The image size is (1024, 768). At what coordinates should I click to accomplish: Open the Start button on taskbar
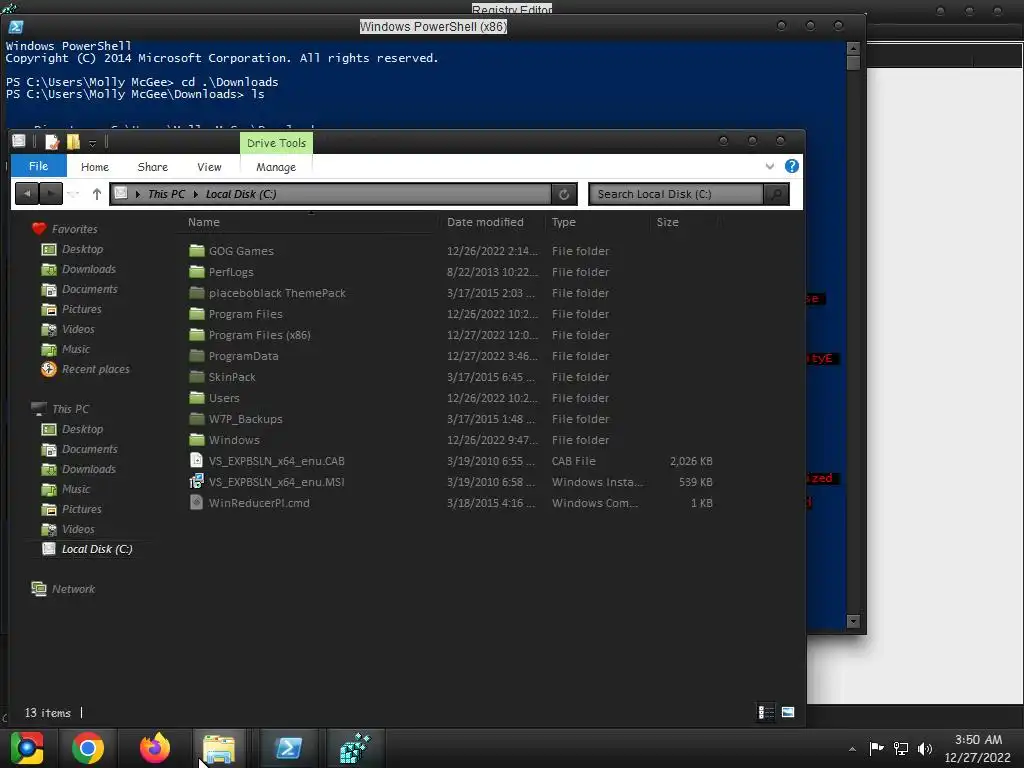click(x=27, y=748)
